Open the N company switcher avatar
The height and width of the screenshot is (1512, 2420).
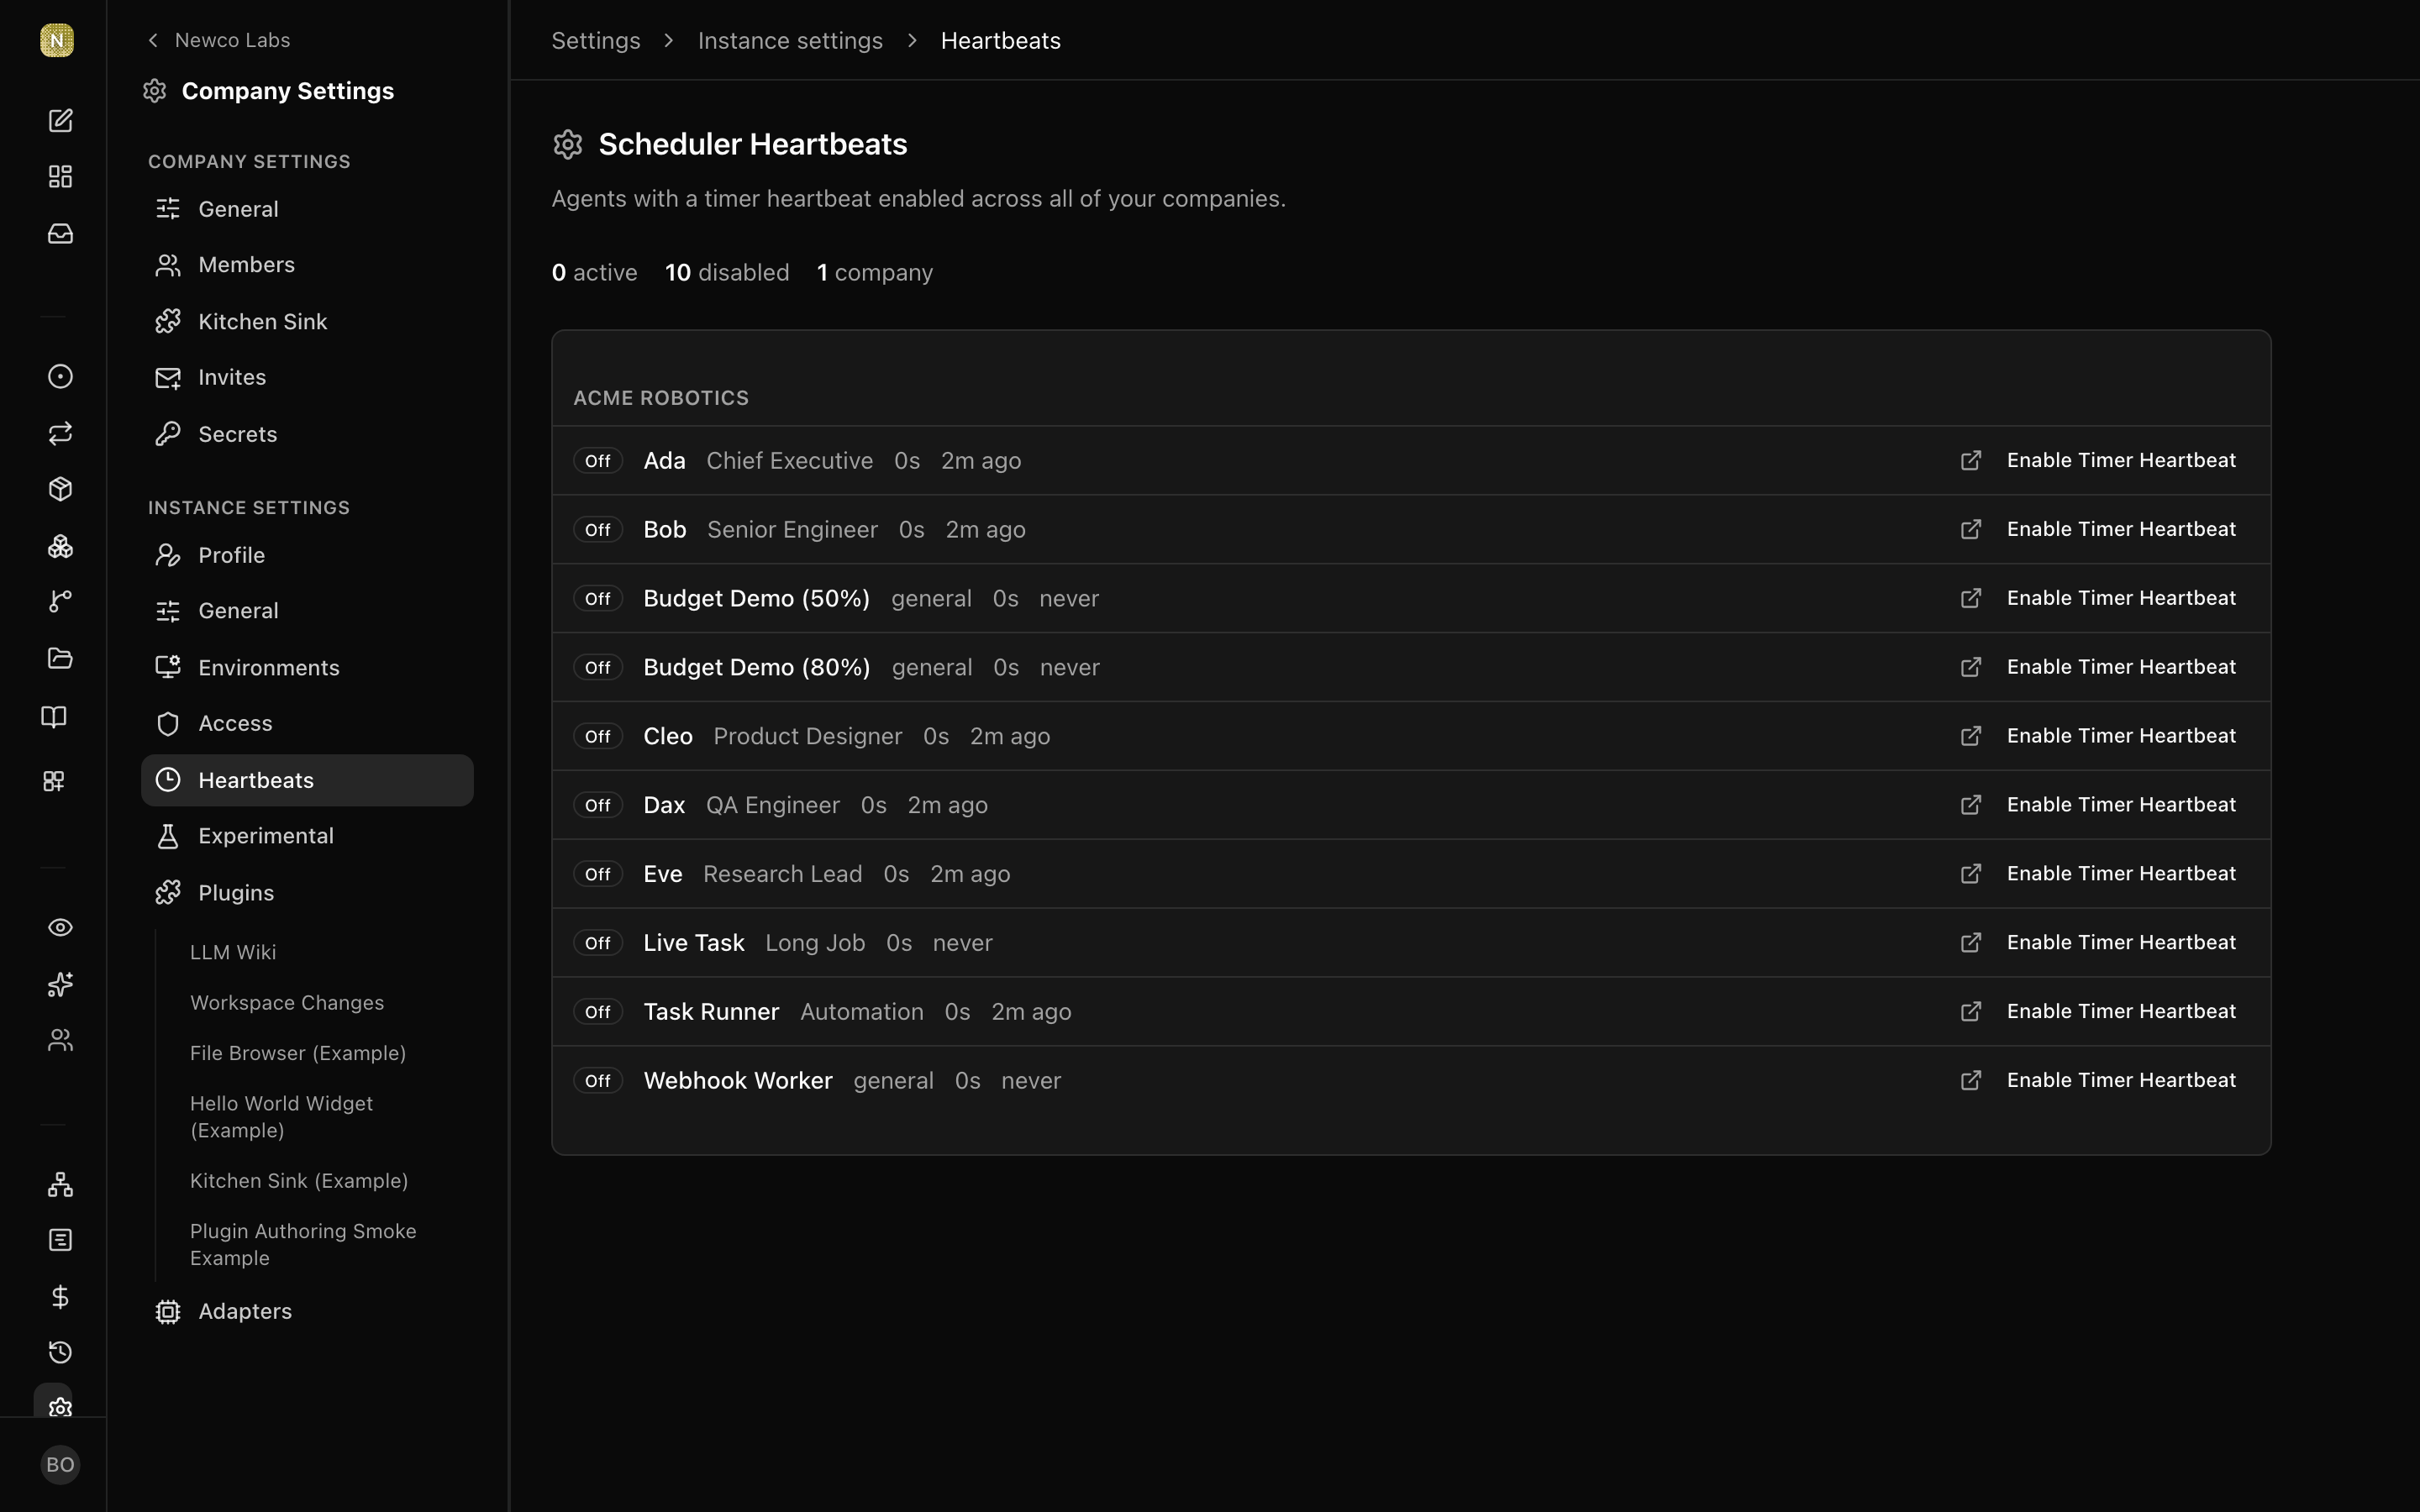pos(57,40)
